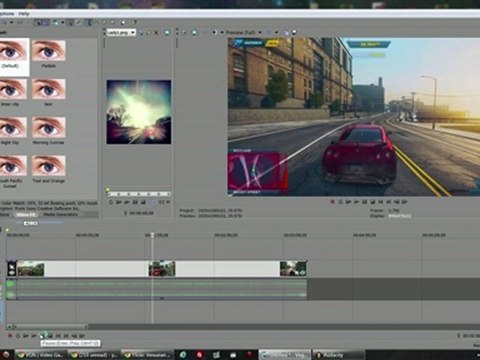
Task: Click the sunburst image in the trimmer
Action: point(139,112)
